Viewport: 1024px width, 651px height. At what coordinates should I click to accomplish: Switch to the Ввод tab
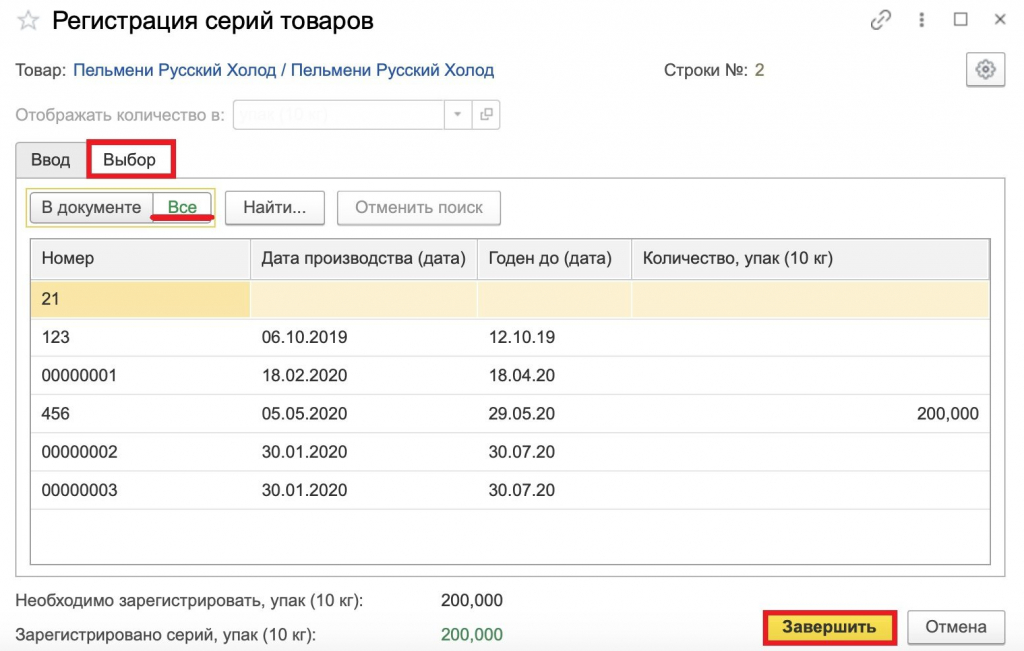(50, 160)
